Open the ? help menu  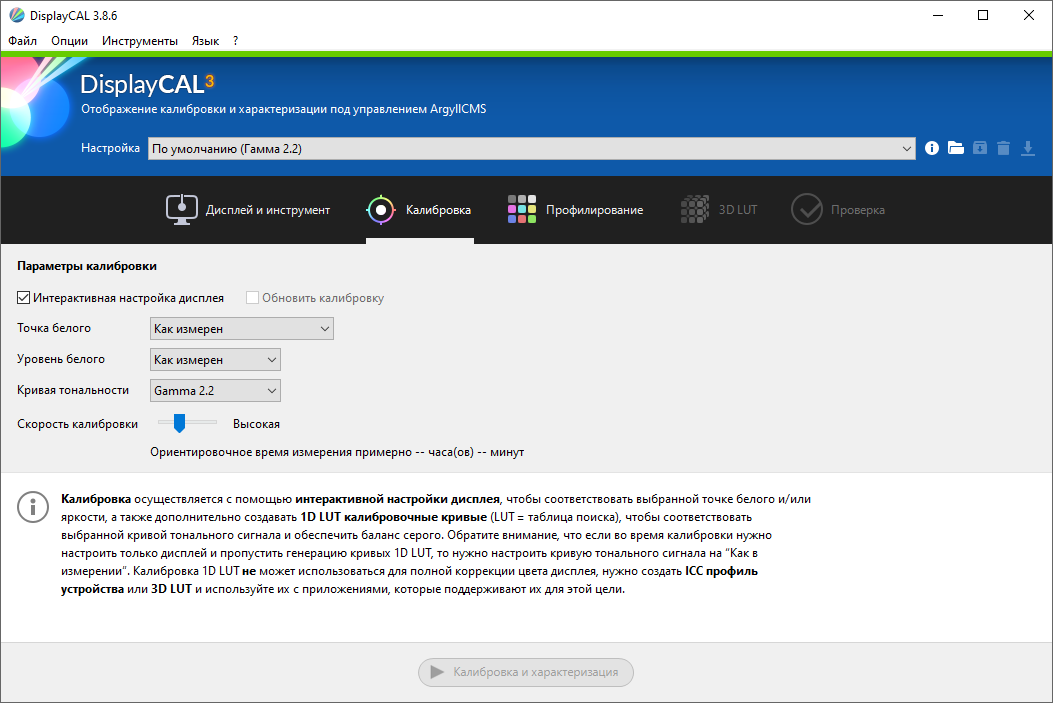coord(235,41)
